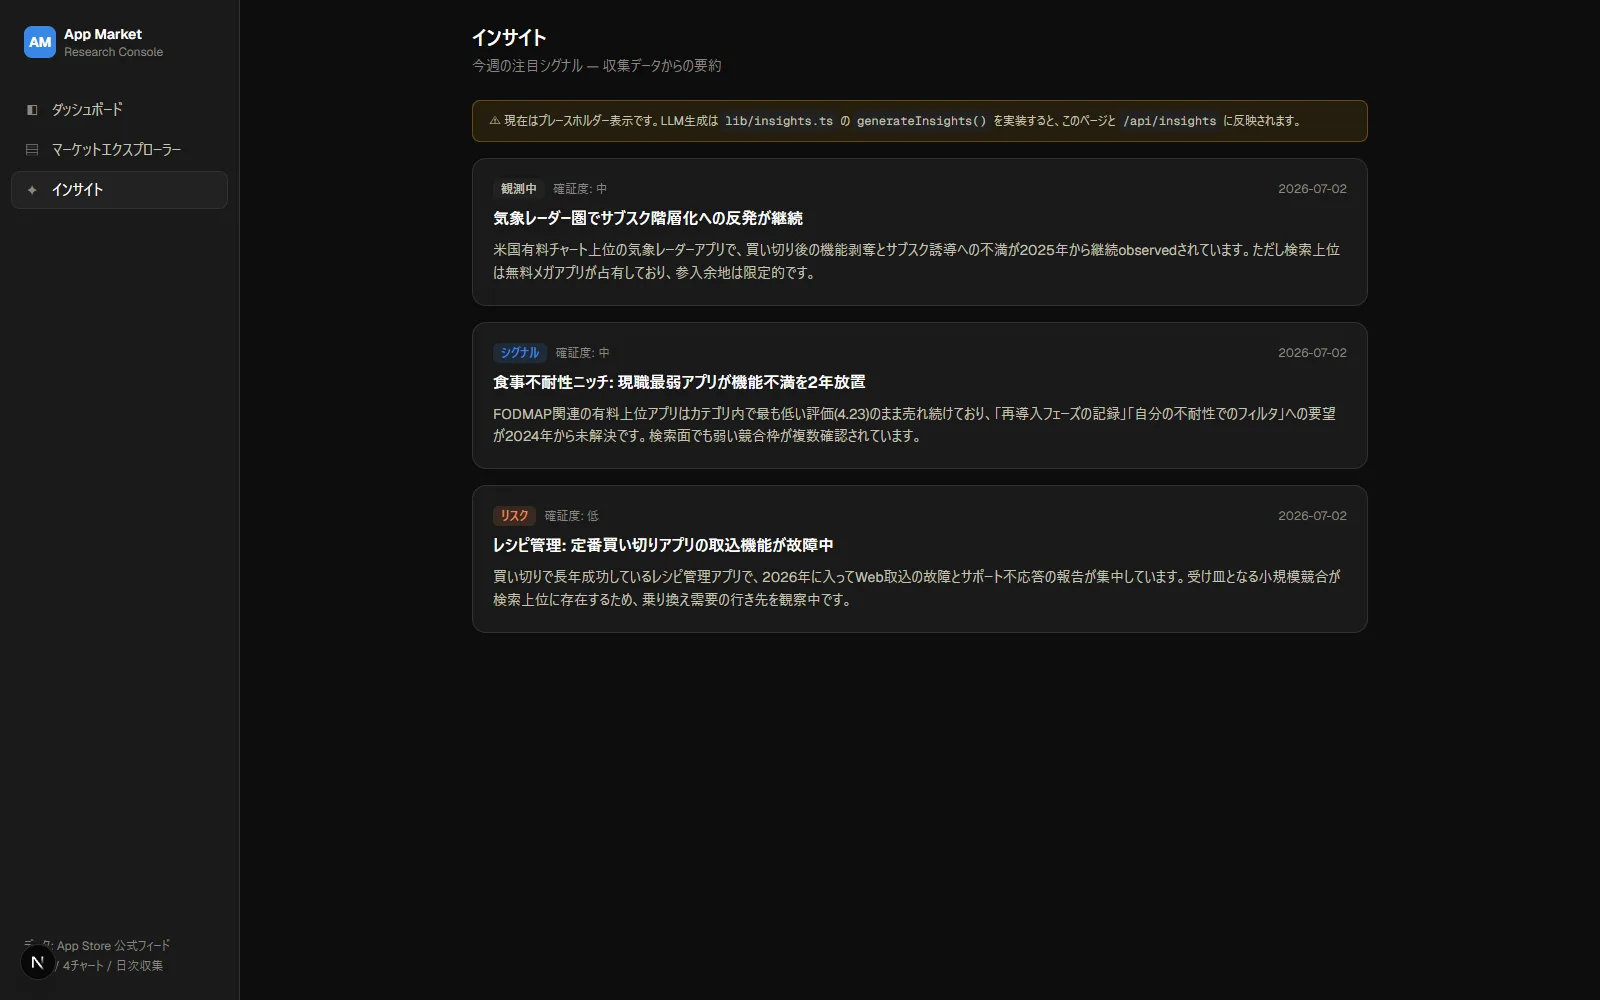Click the warning triangle icon in the banner

tap(494, 121)
